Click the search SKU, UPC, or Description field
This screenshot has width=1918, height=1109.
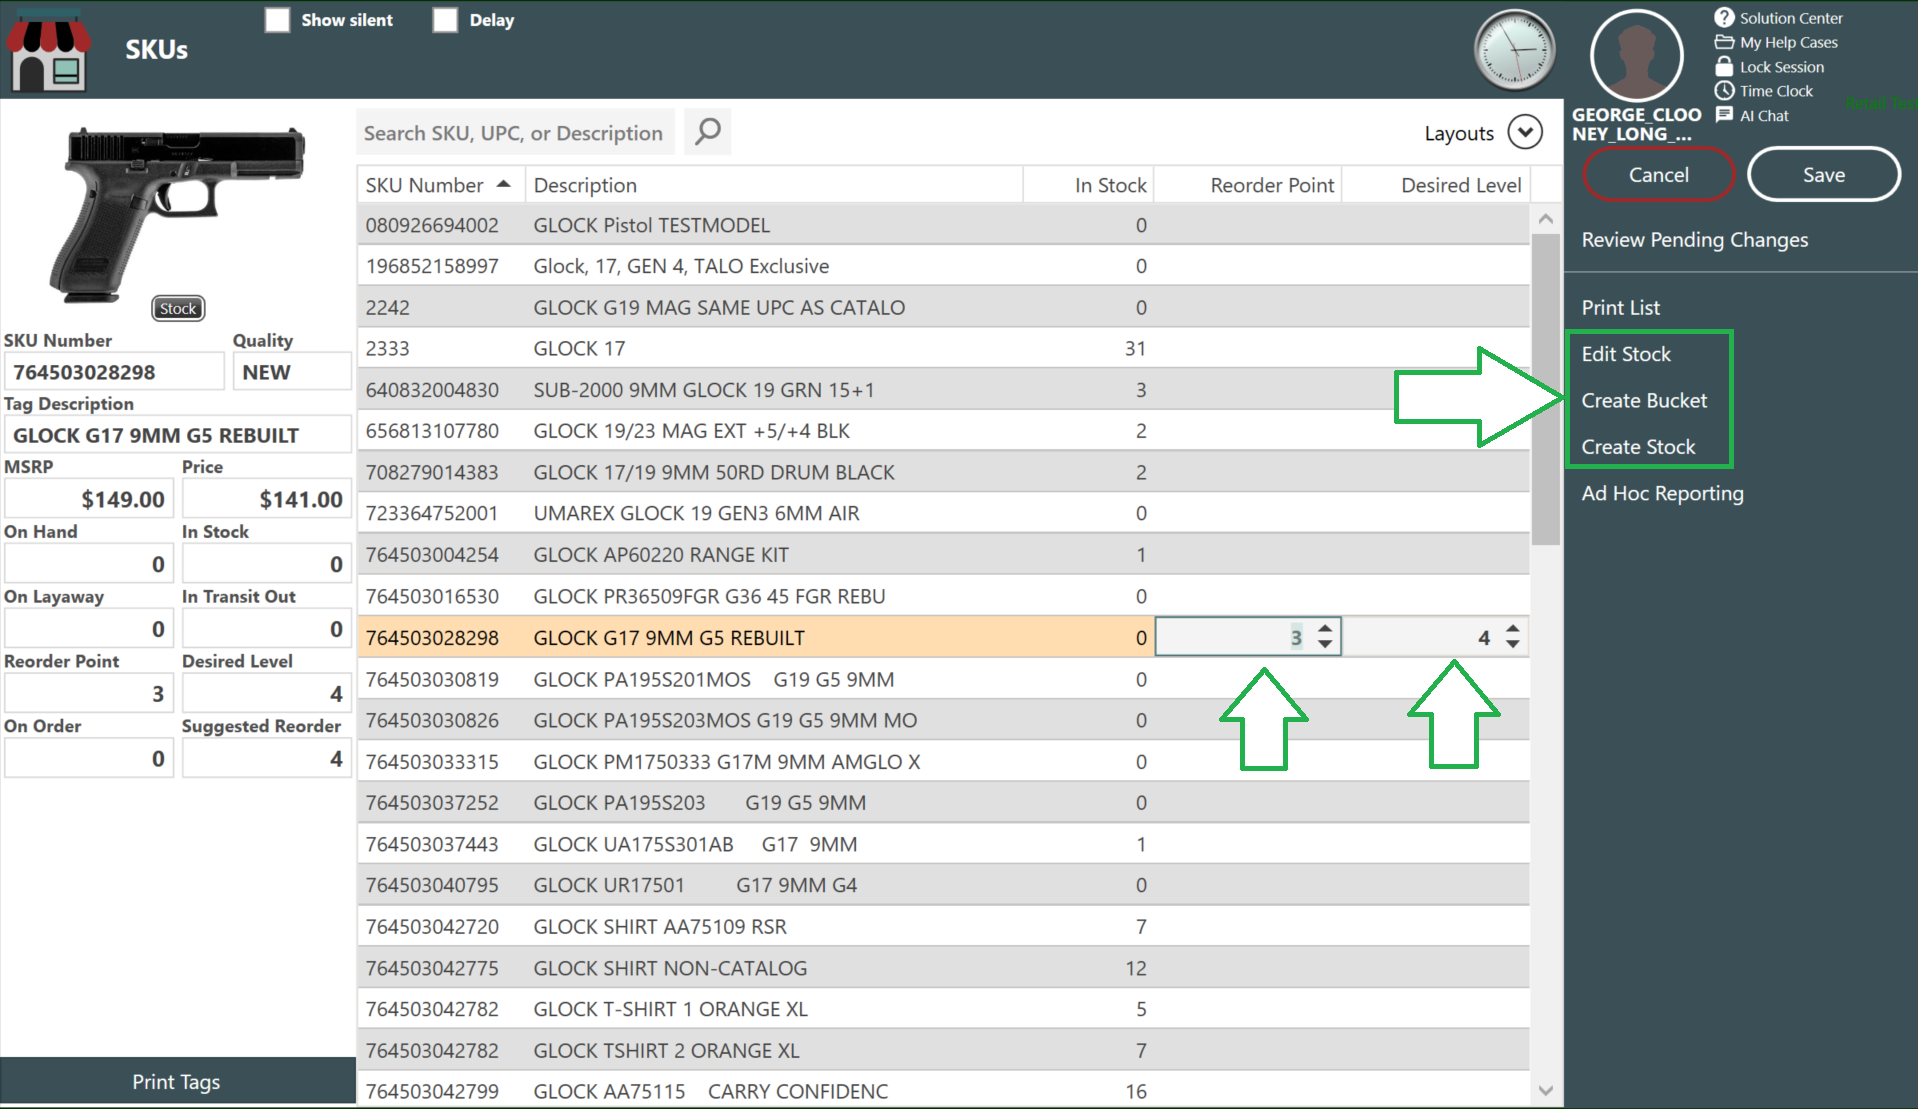(x=515, y=132)
